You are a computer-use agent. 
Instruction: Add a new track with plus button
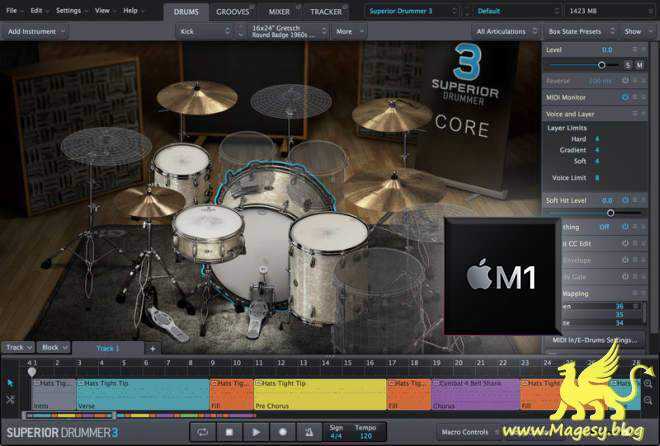tap(152, 348)
